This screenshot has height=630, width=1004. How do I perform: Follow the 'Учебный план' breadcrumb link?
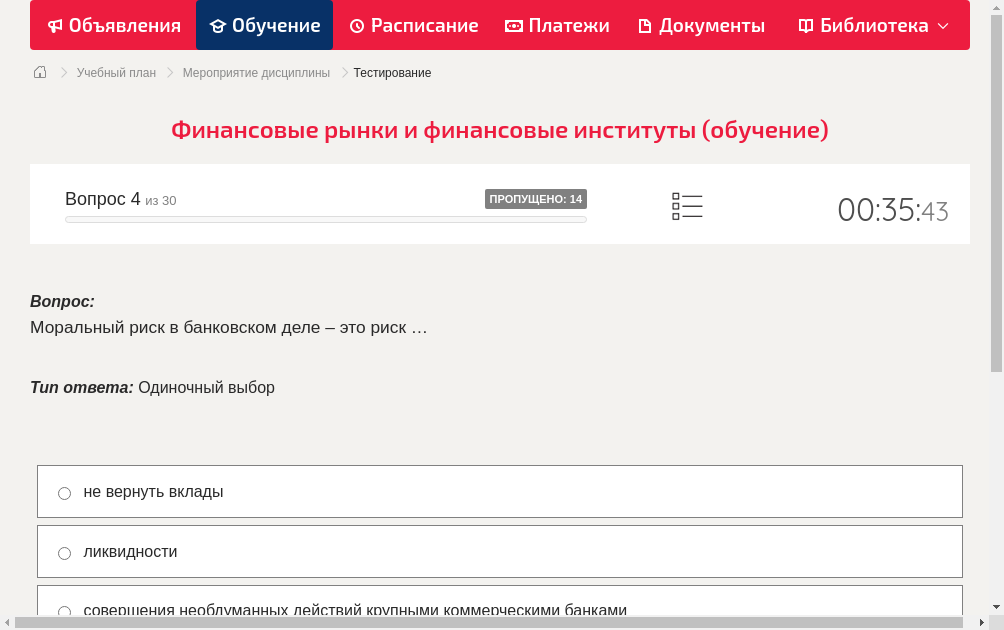coord(116,73)
